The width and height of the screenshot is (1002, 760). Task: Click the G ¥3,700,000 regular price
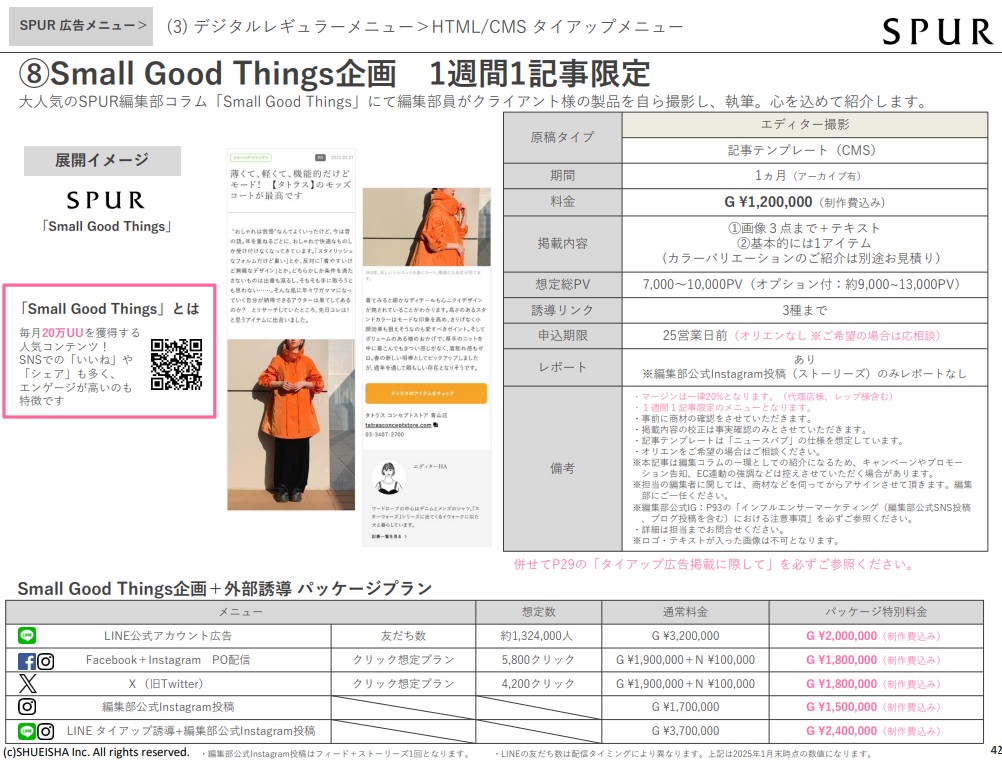coord(685,731)
